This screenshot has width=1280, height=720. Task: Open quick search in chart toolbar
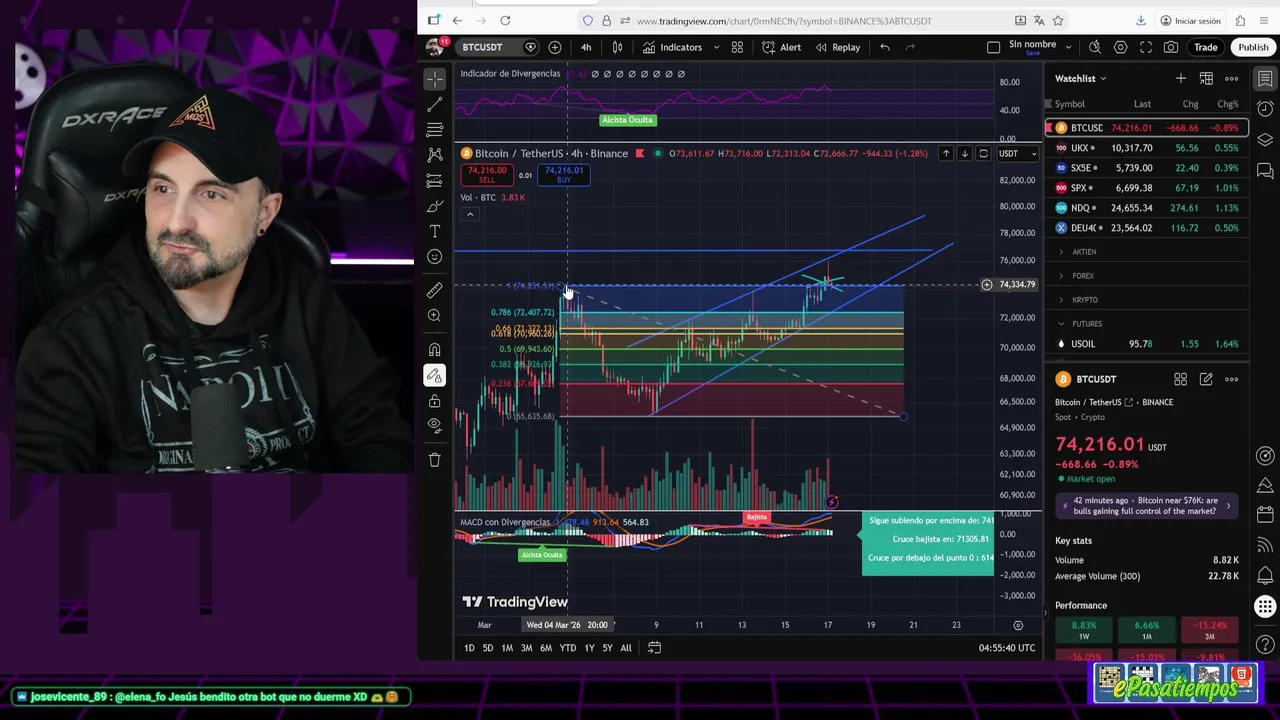pos(1095,47)
